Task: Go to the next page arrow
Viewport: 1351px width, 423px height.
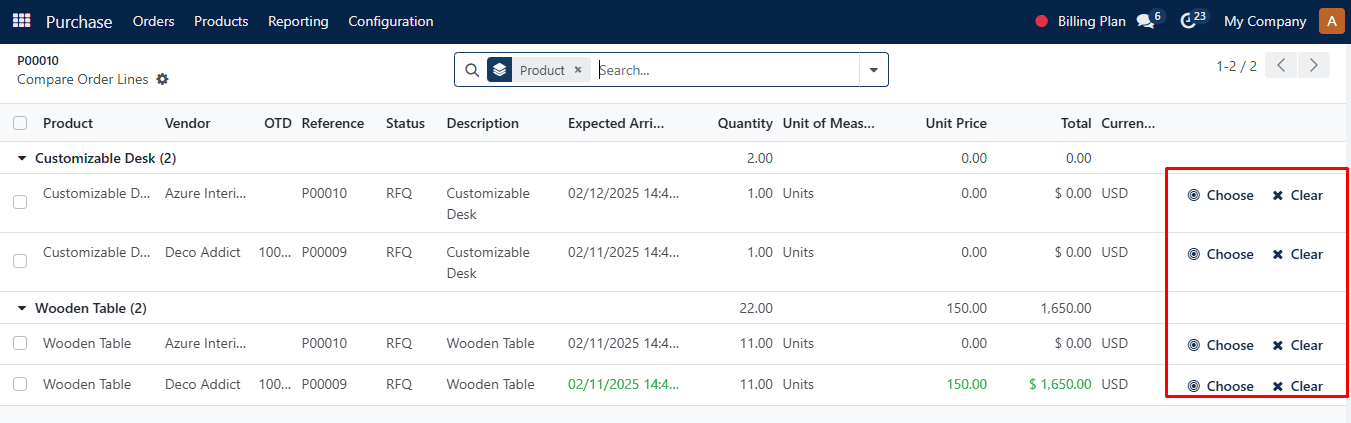Action: [x=1314, y=66]
